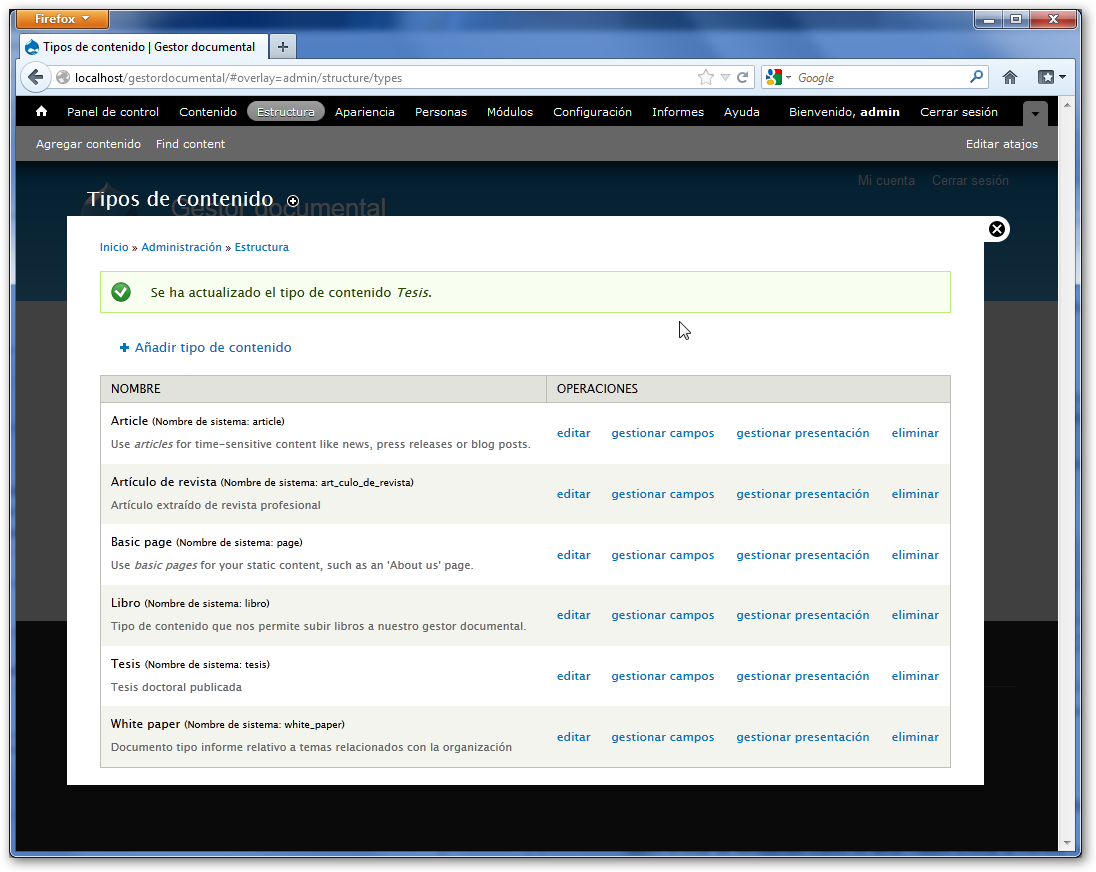Open the Firefox home page icon
1096x872 pixels.
click(1010, 77)
